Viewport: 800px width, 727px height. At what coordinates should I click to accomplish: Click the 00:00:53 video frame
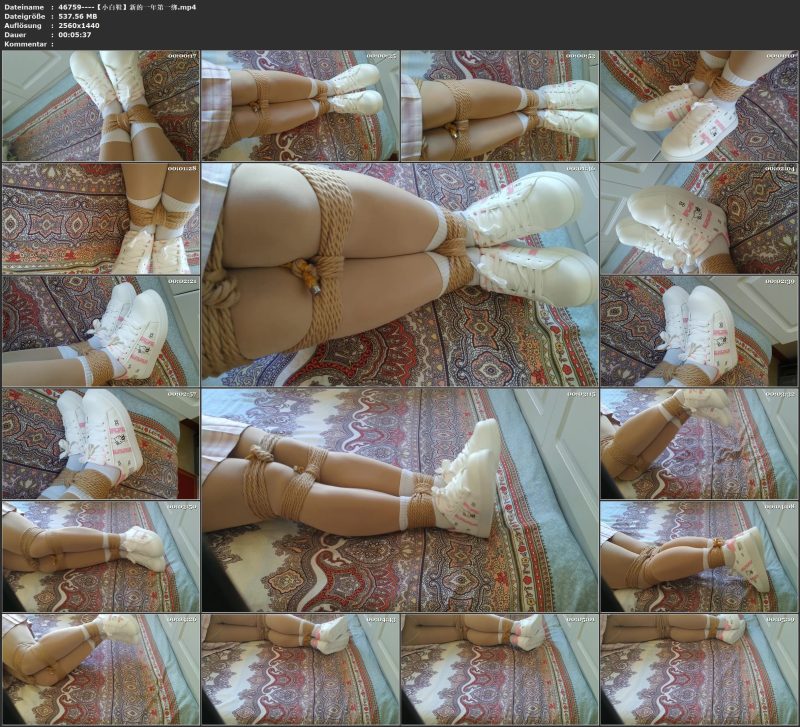click(499, 106)
